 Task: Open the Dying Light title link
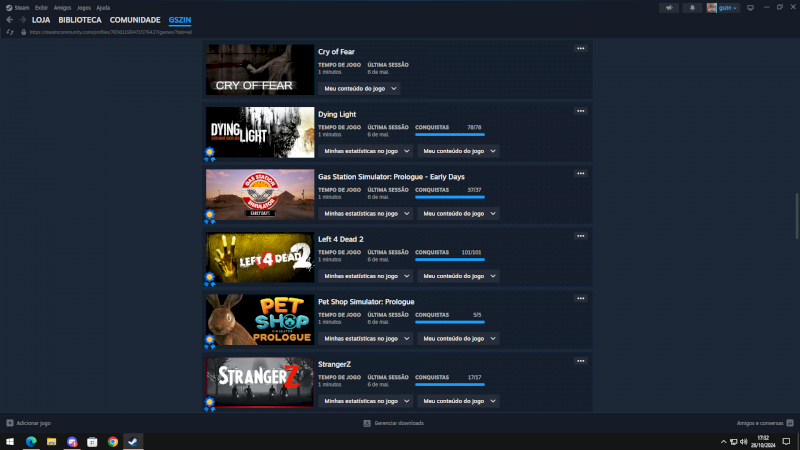pyautogui.click(x=337, y=114)
